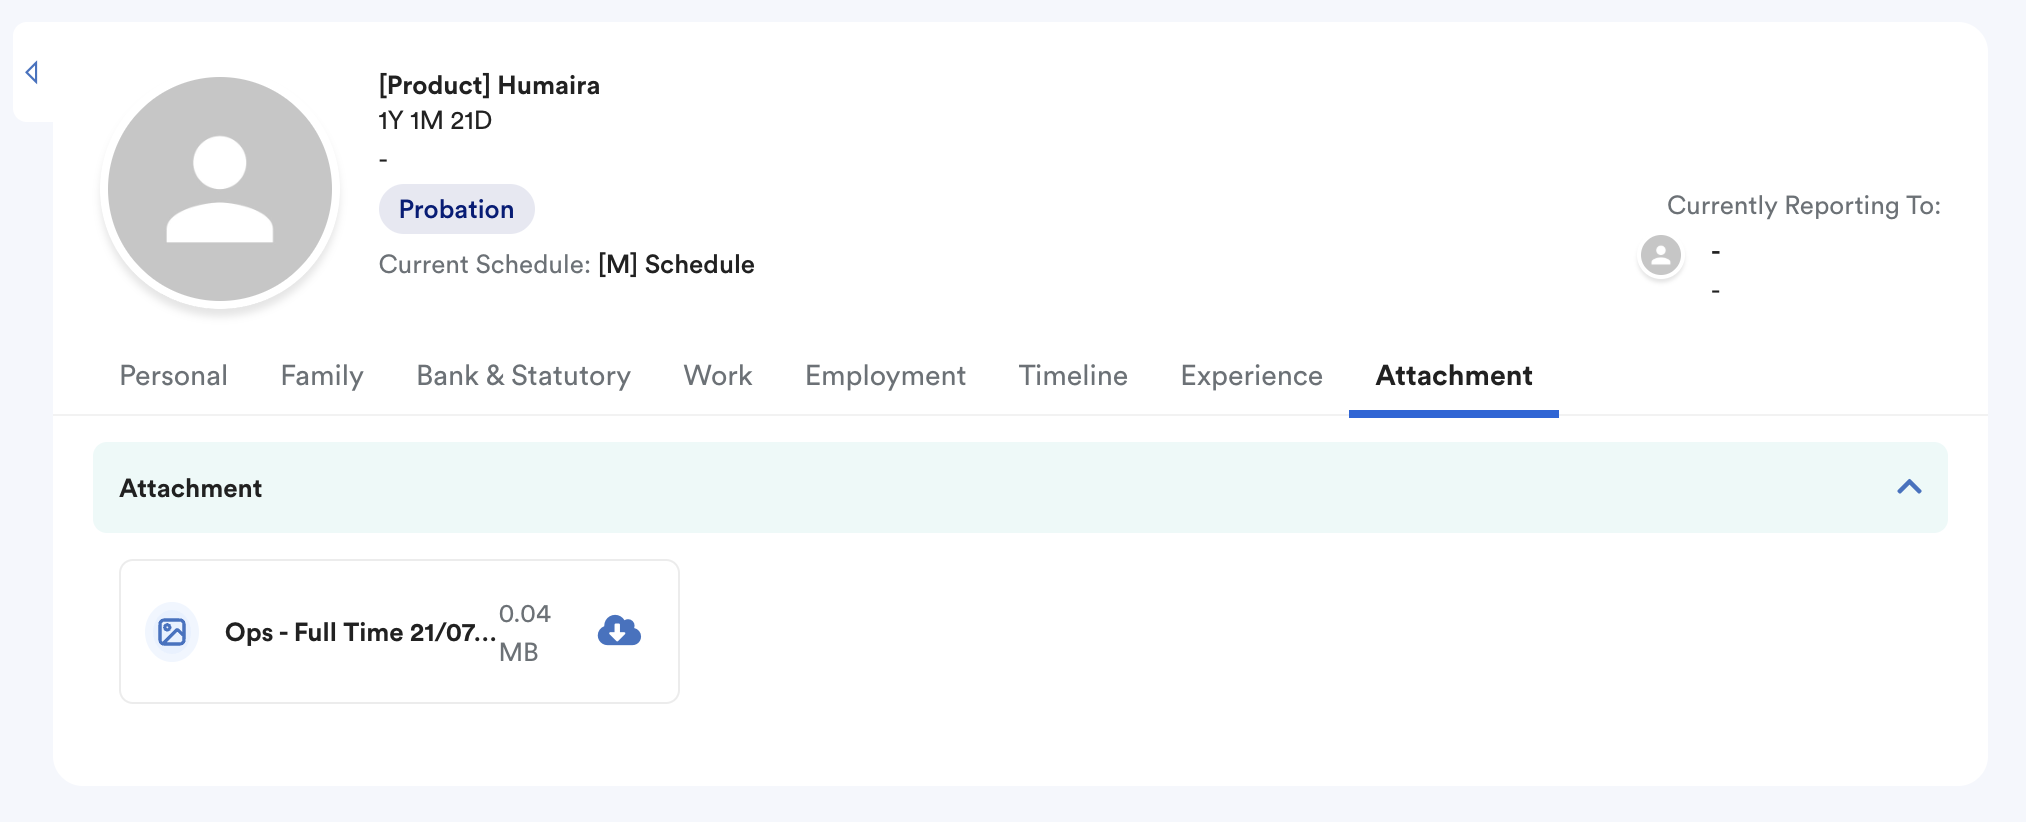The width and height of the screenshot is (2026, 822).
Task: Open the Experience tab
Action: pos(1252,376)
